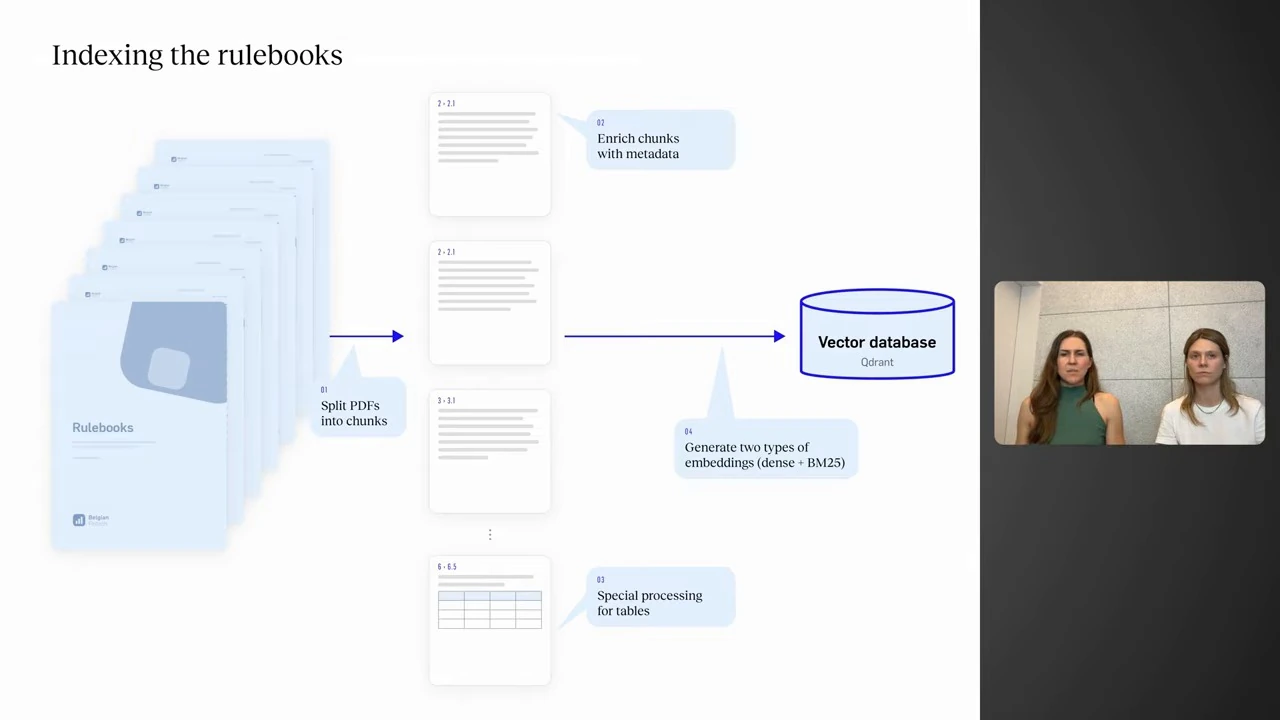Click the Generate two types of embeddings callout
The height and width of the screenshot is (720, 1280).
pos(766,450)
